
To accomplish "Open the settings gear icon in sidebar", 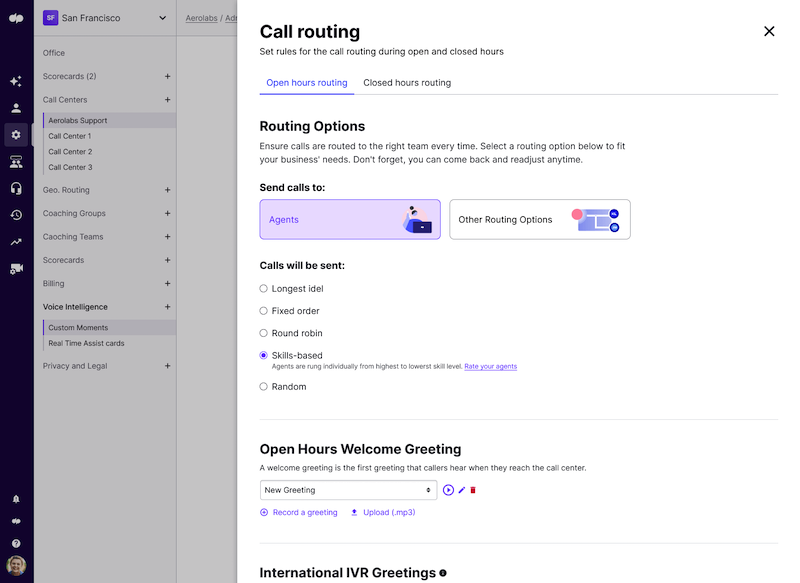I will pyautogui.click(x=16, y=135).
